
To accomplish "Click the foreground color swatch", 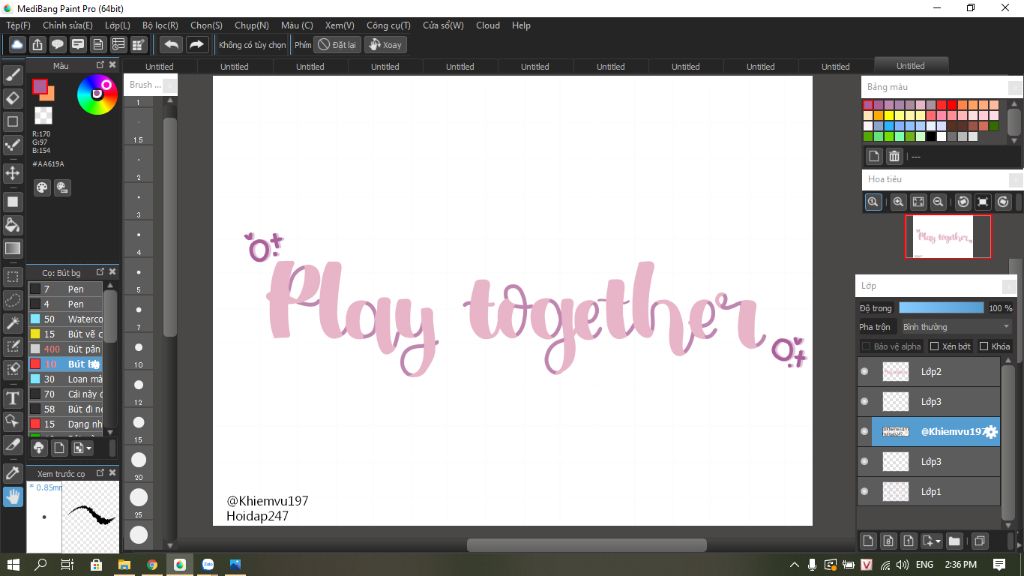I will pos(40,86).
